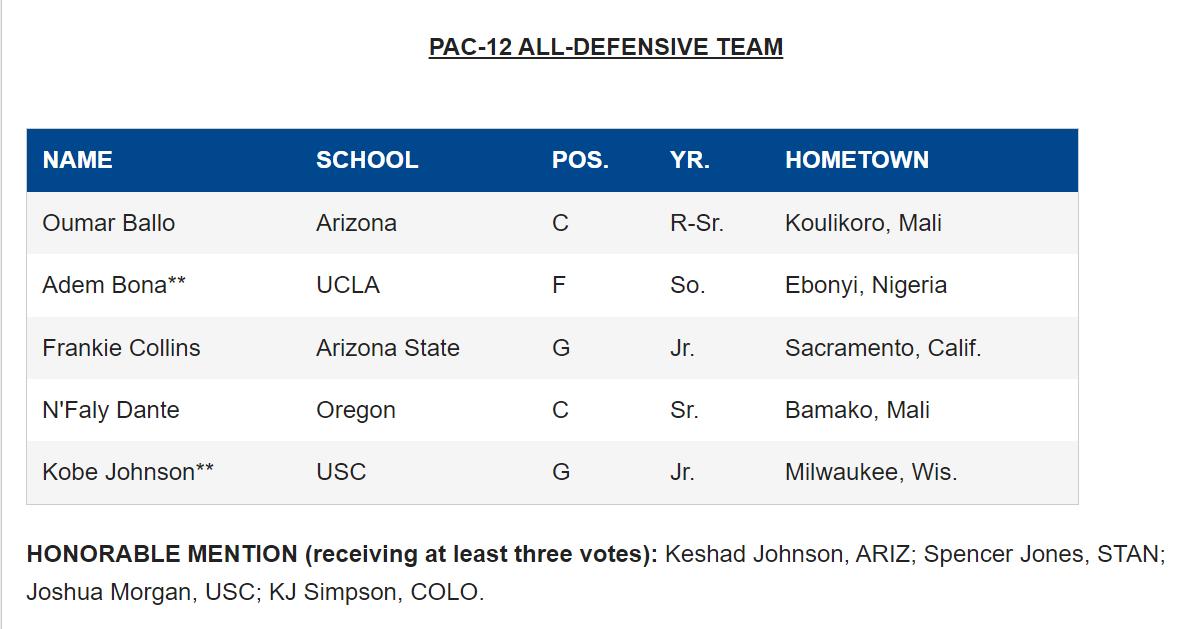Click the Ebonyi, Nigeria hometown cell
This screenshot has width=1190, height=629.
pyautogui.click(x=866, y=285)
